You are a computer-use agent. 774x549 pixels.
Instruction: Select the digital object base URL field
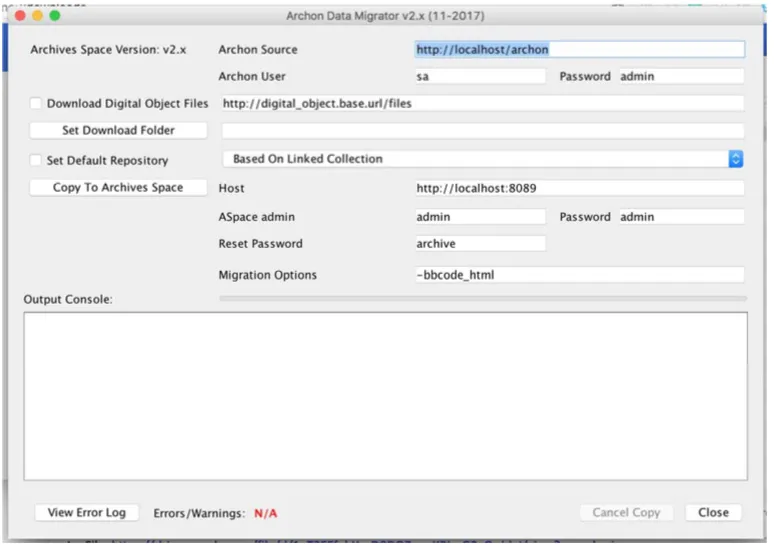(481, 104)
